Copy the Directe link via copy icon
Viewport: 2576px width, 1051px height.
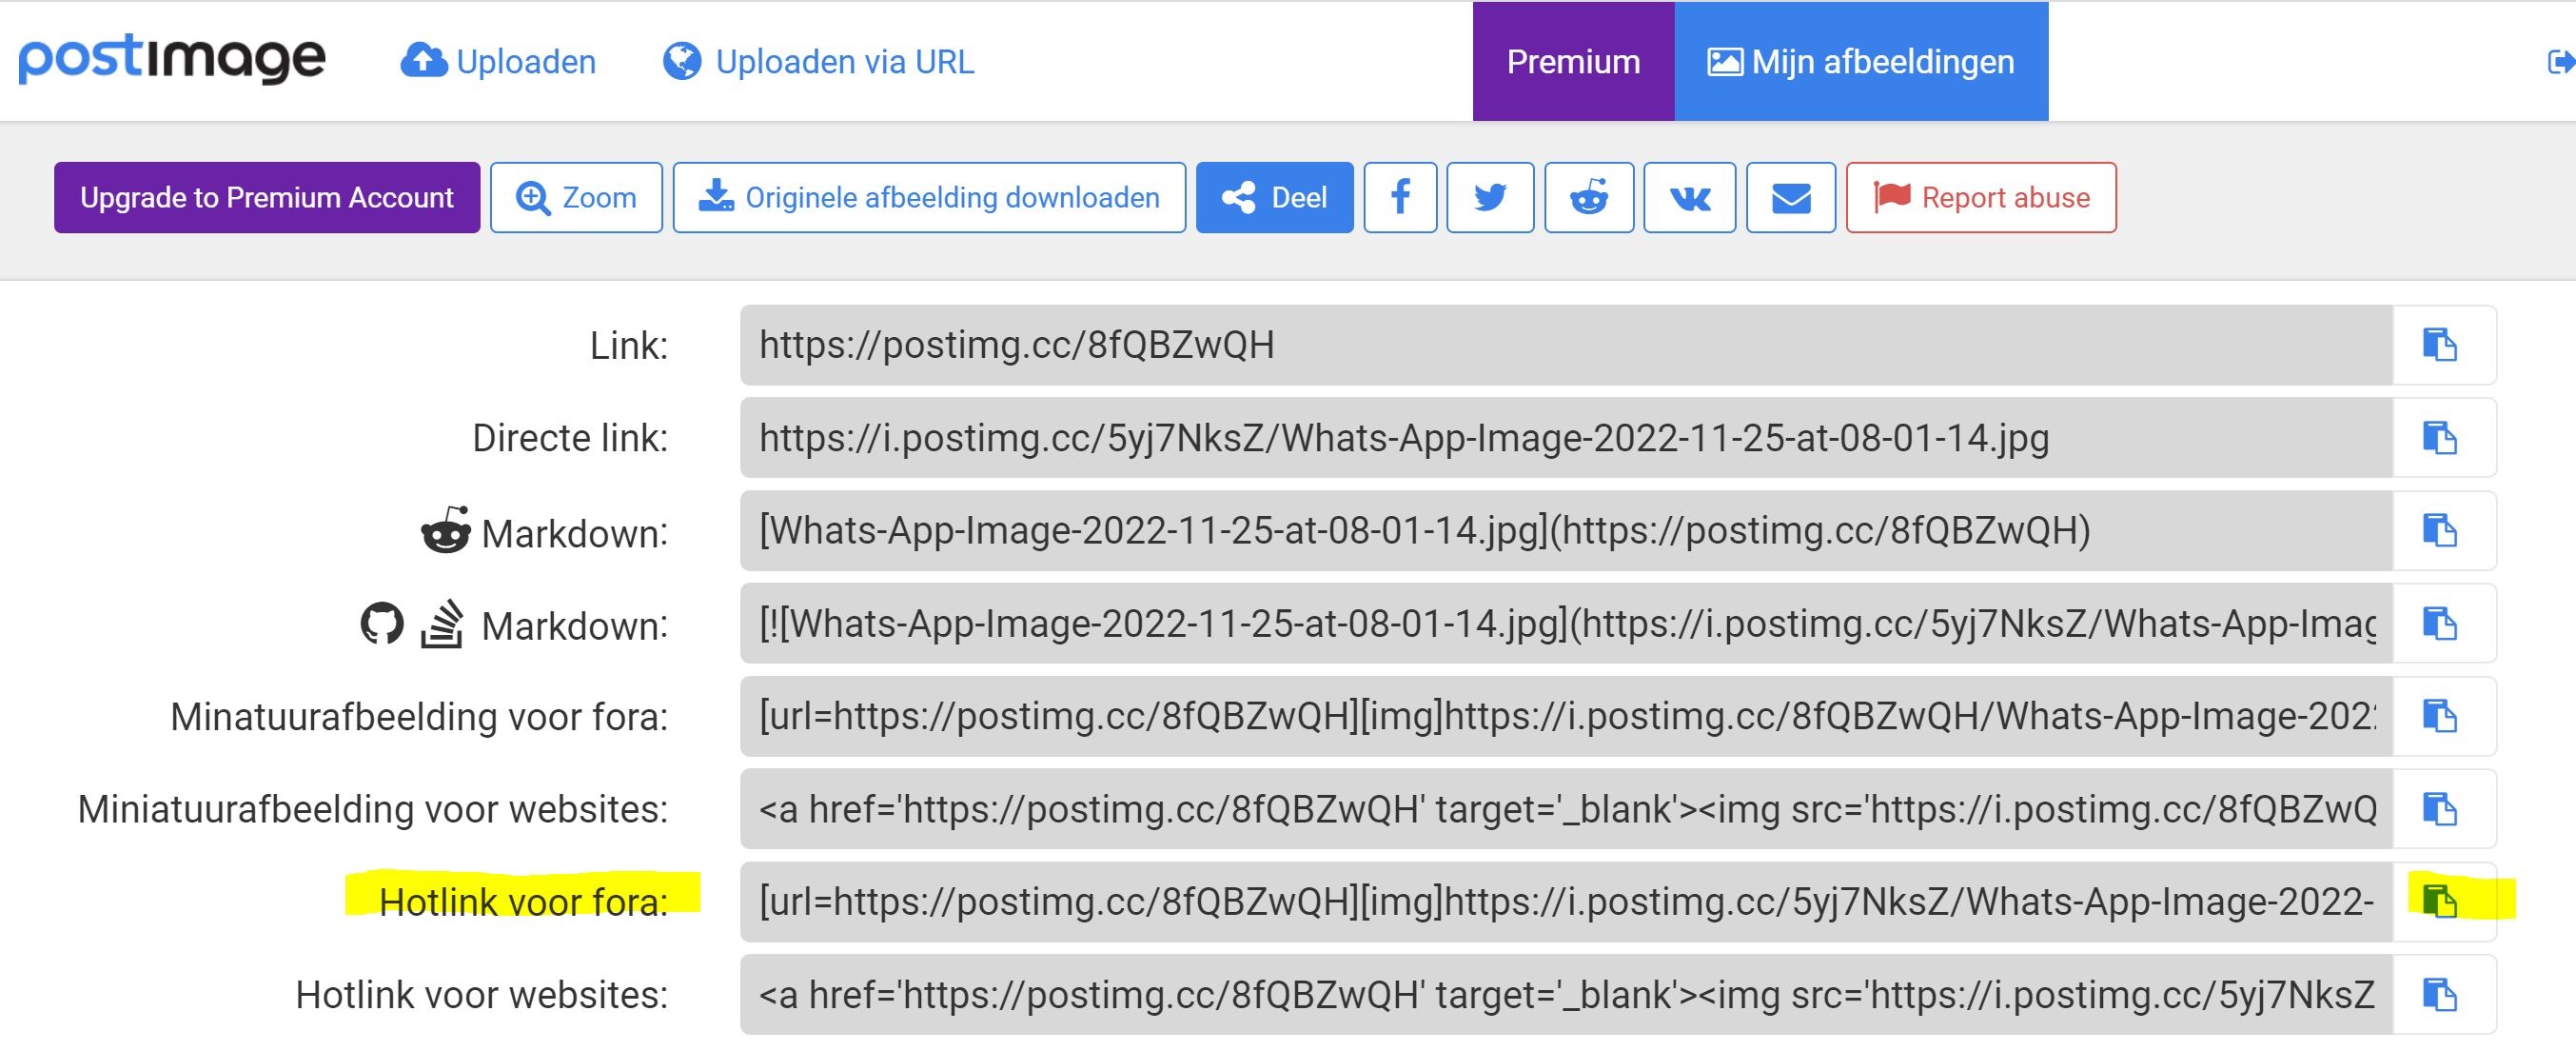click(2440, 438)
